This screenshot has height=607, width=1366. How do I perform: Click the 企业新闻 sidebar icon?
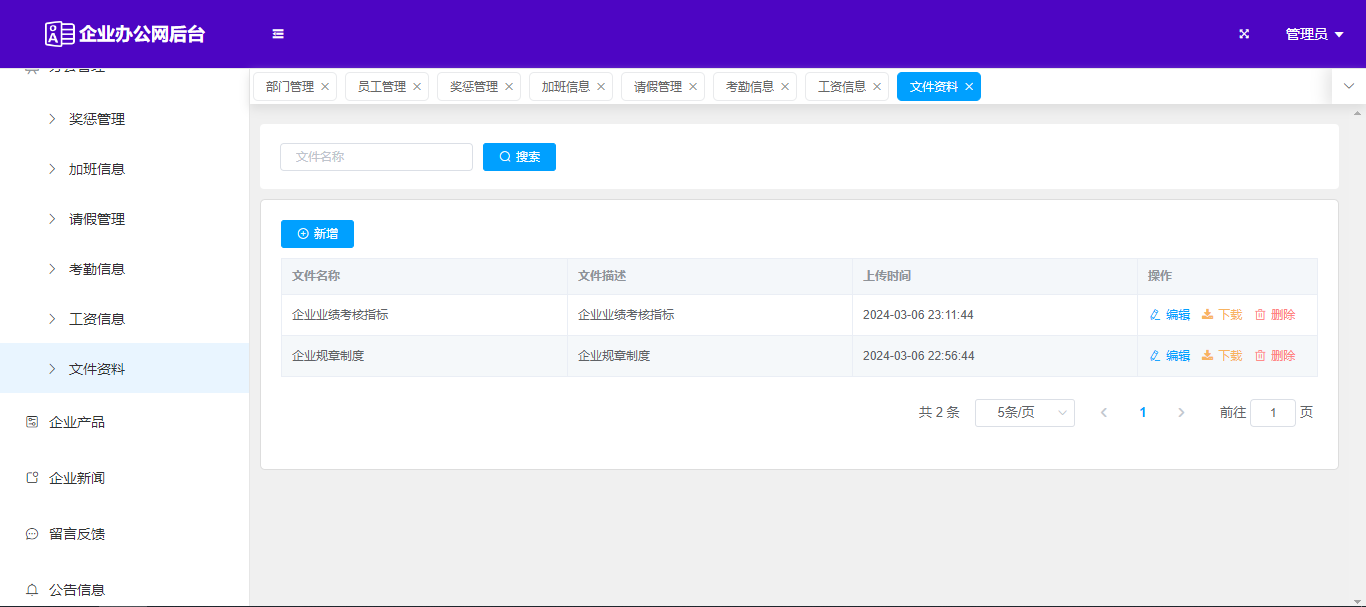tap(32, 478)
